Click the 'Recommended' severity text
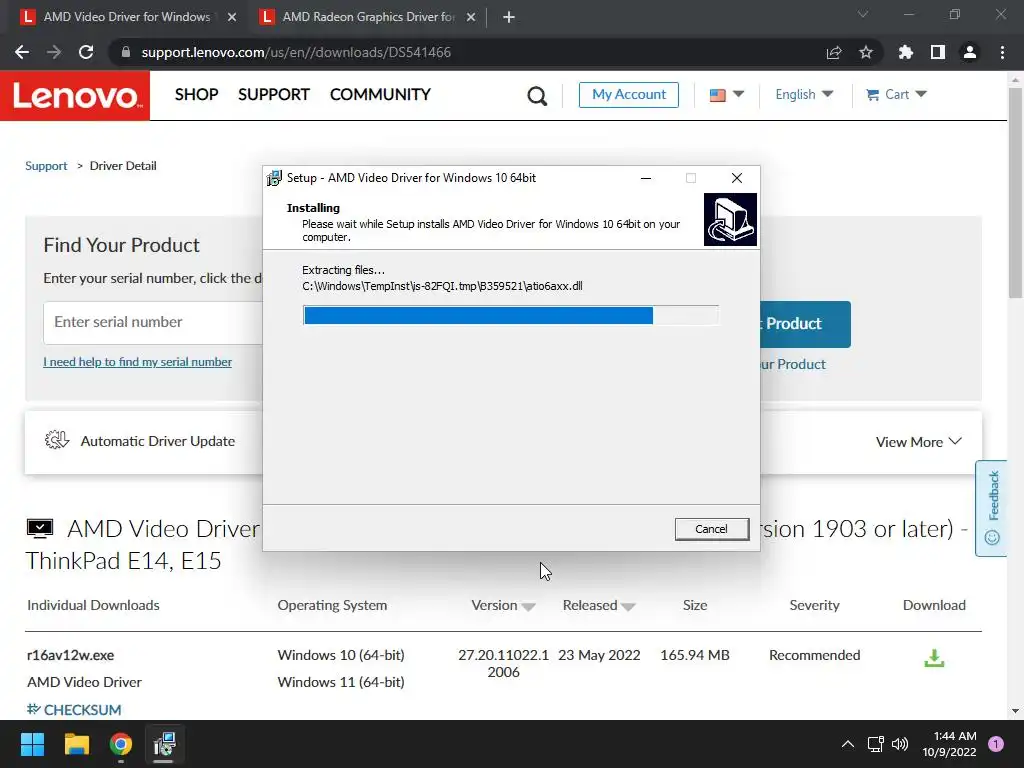The height and width of the screenshot is (768, 1024). (x=814, y=655)
